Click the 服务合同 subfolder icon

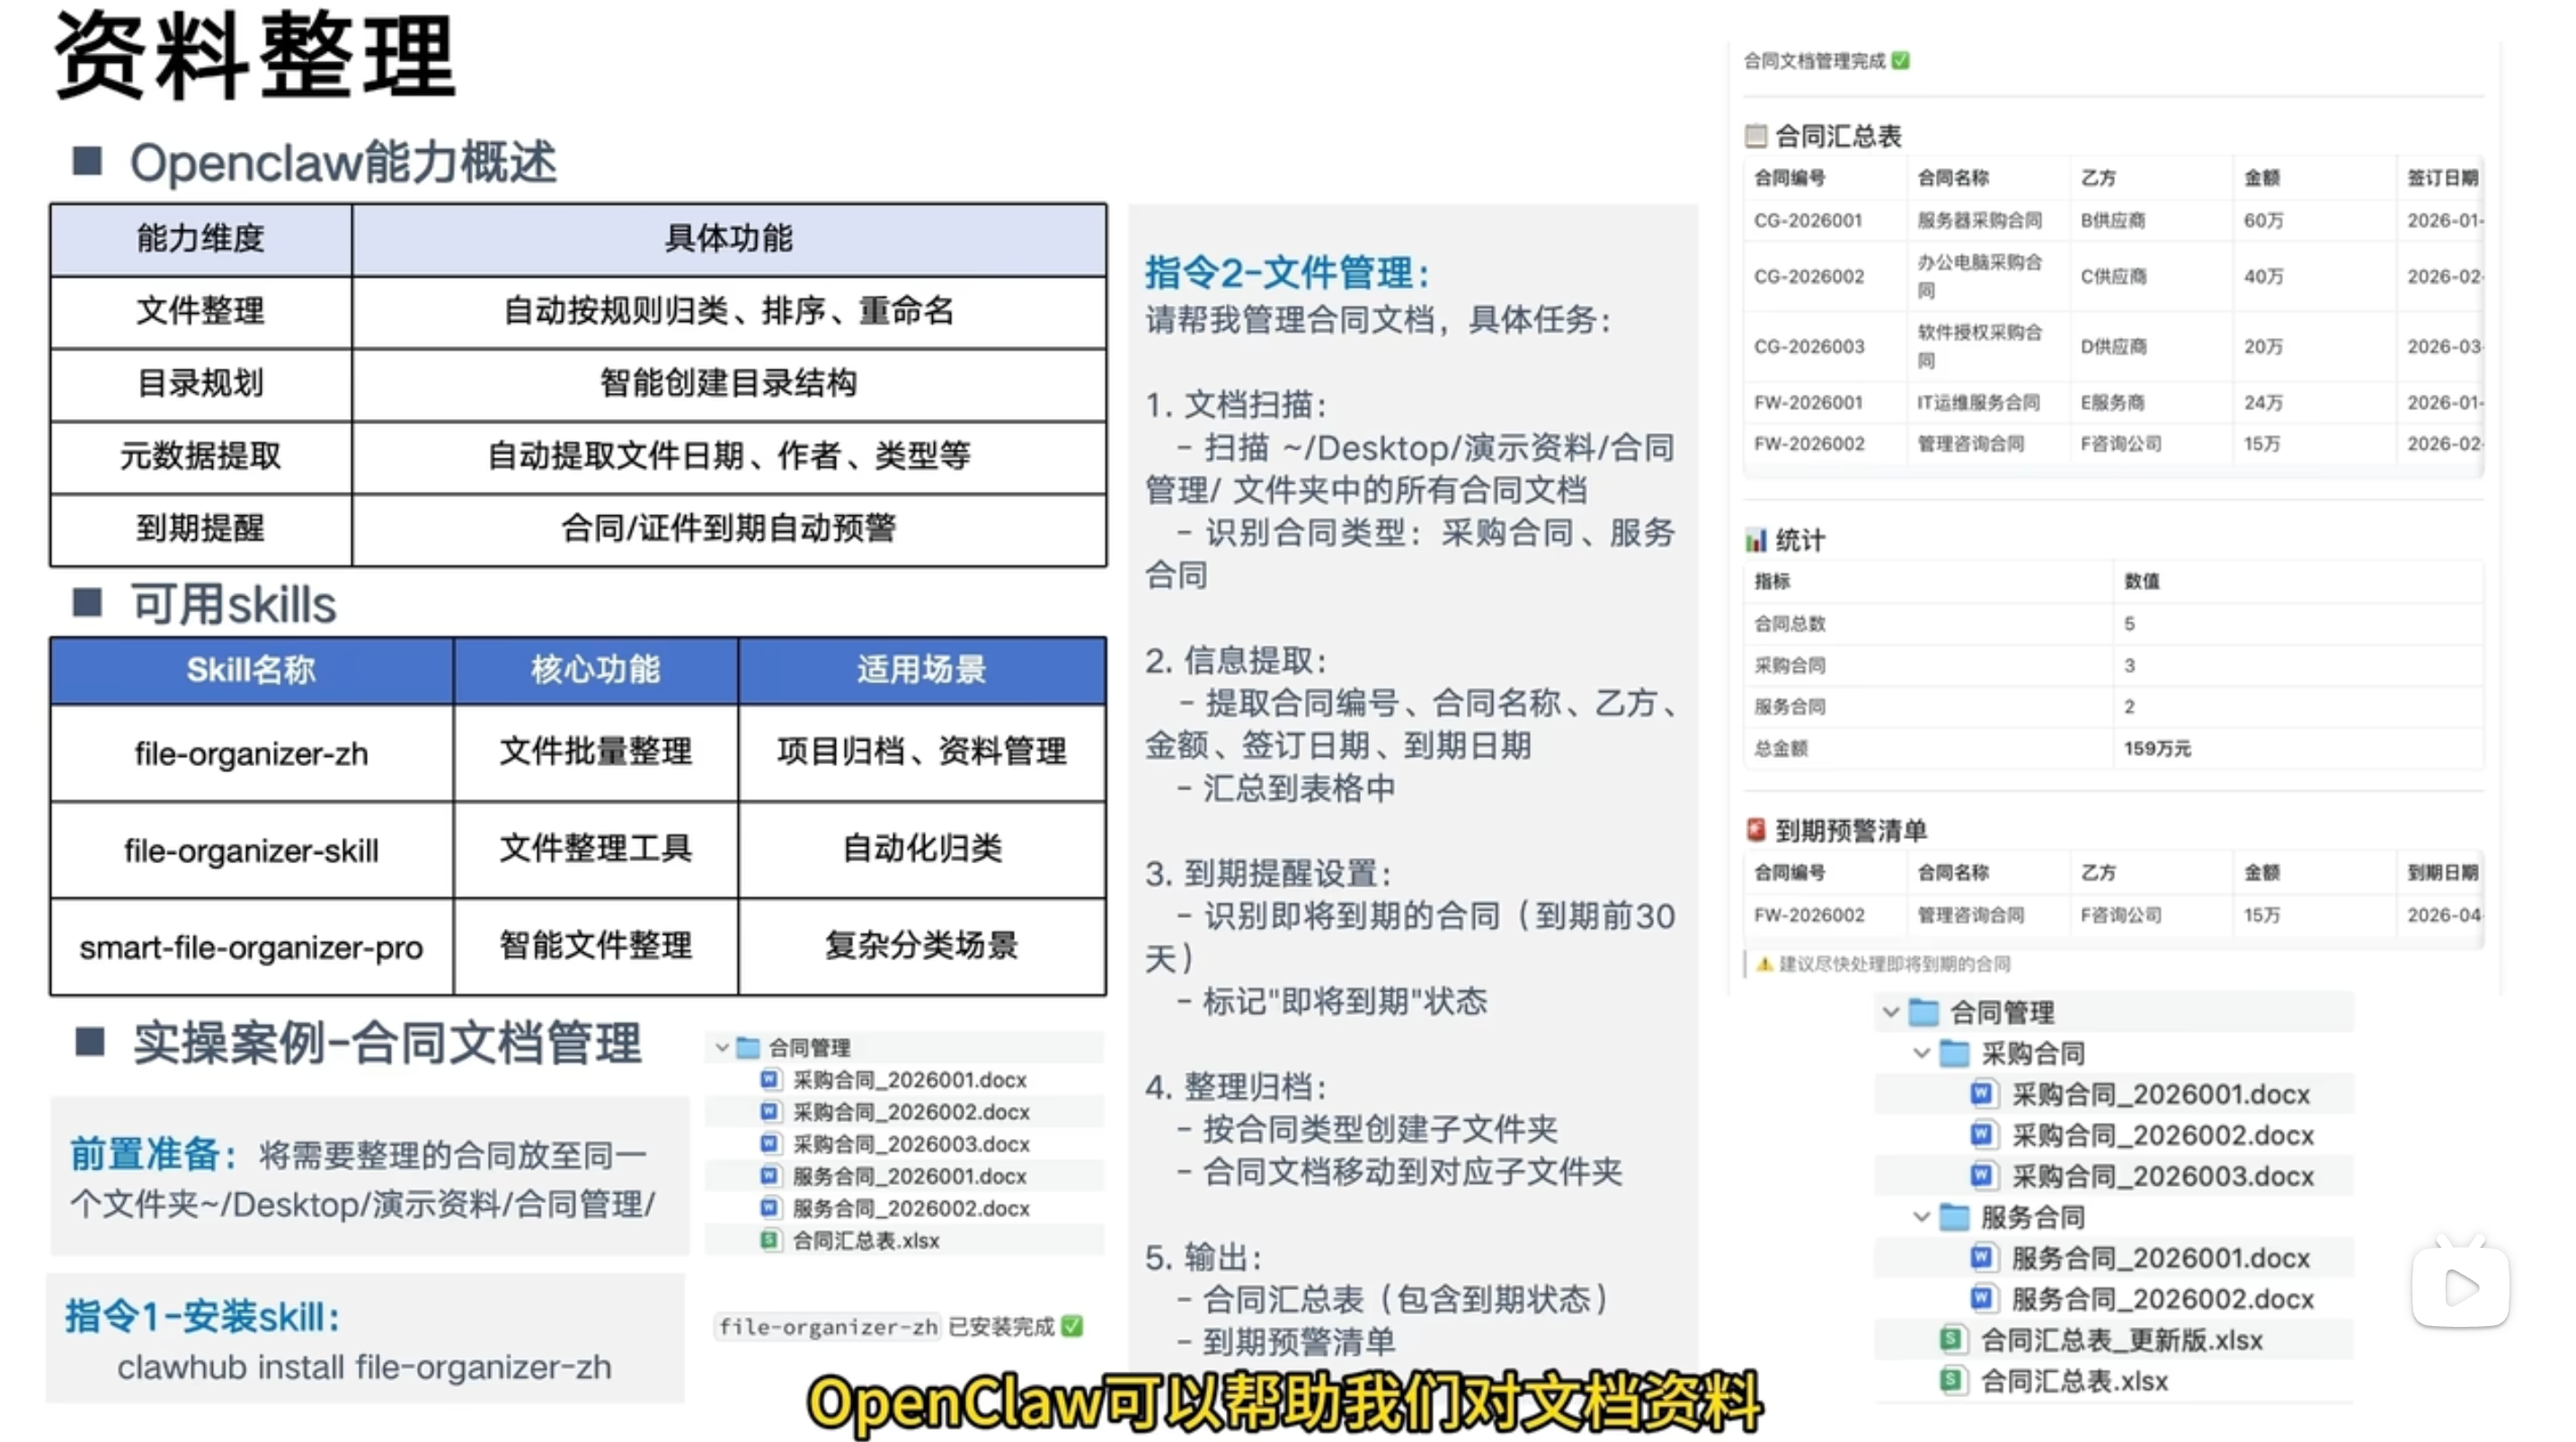click(x=1955, y=1217)
